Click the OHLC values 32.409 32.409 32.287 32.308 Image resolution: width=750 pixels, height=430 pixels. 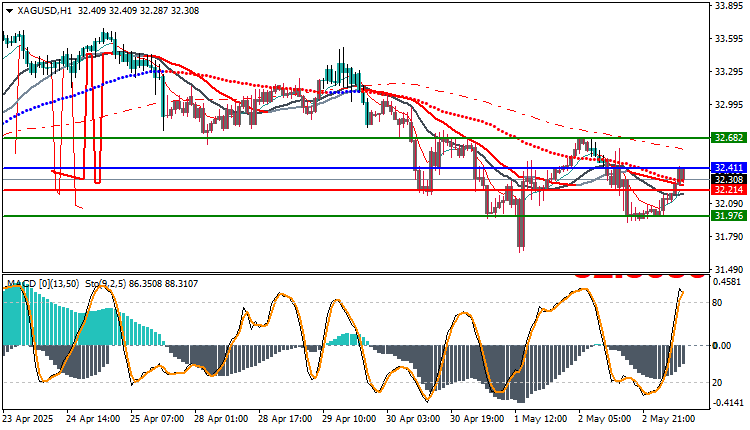pos(138,11)
